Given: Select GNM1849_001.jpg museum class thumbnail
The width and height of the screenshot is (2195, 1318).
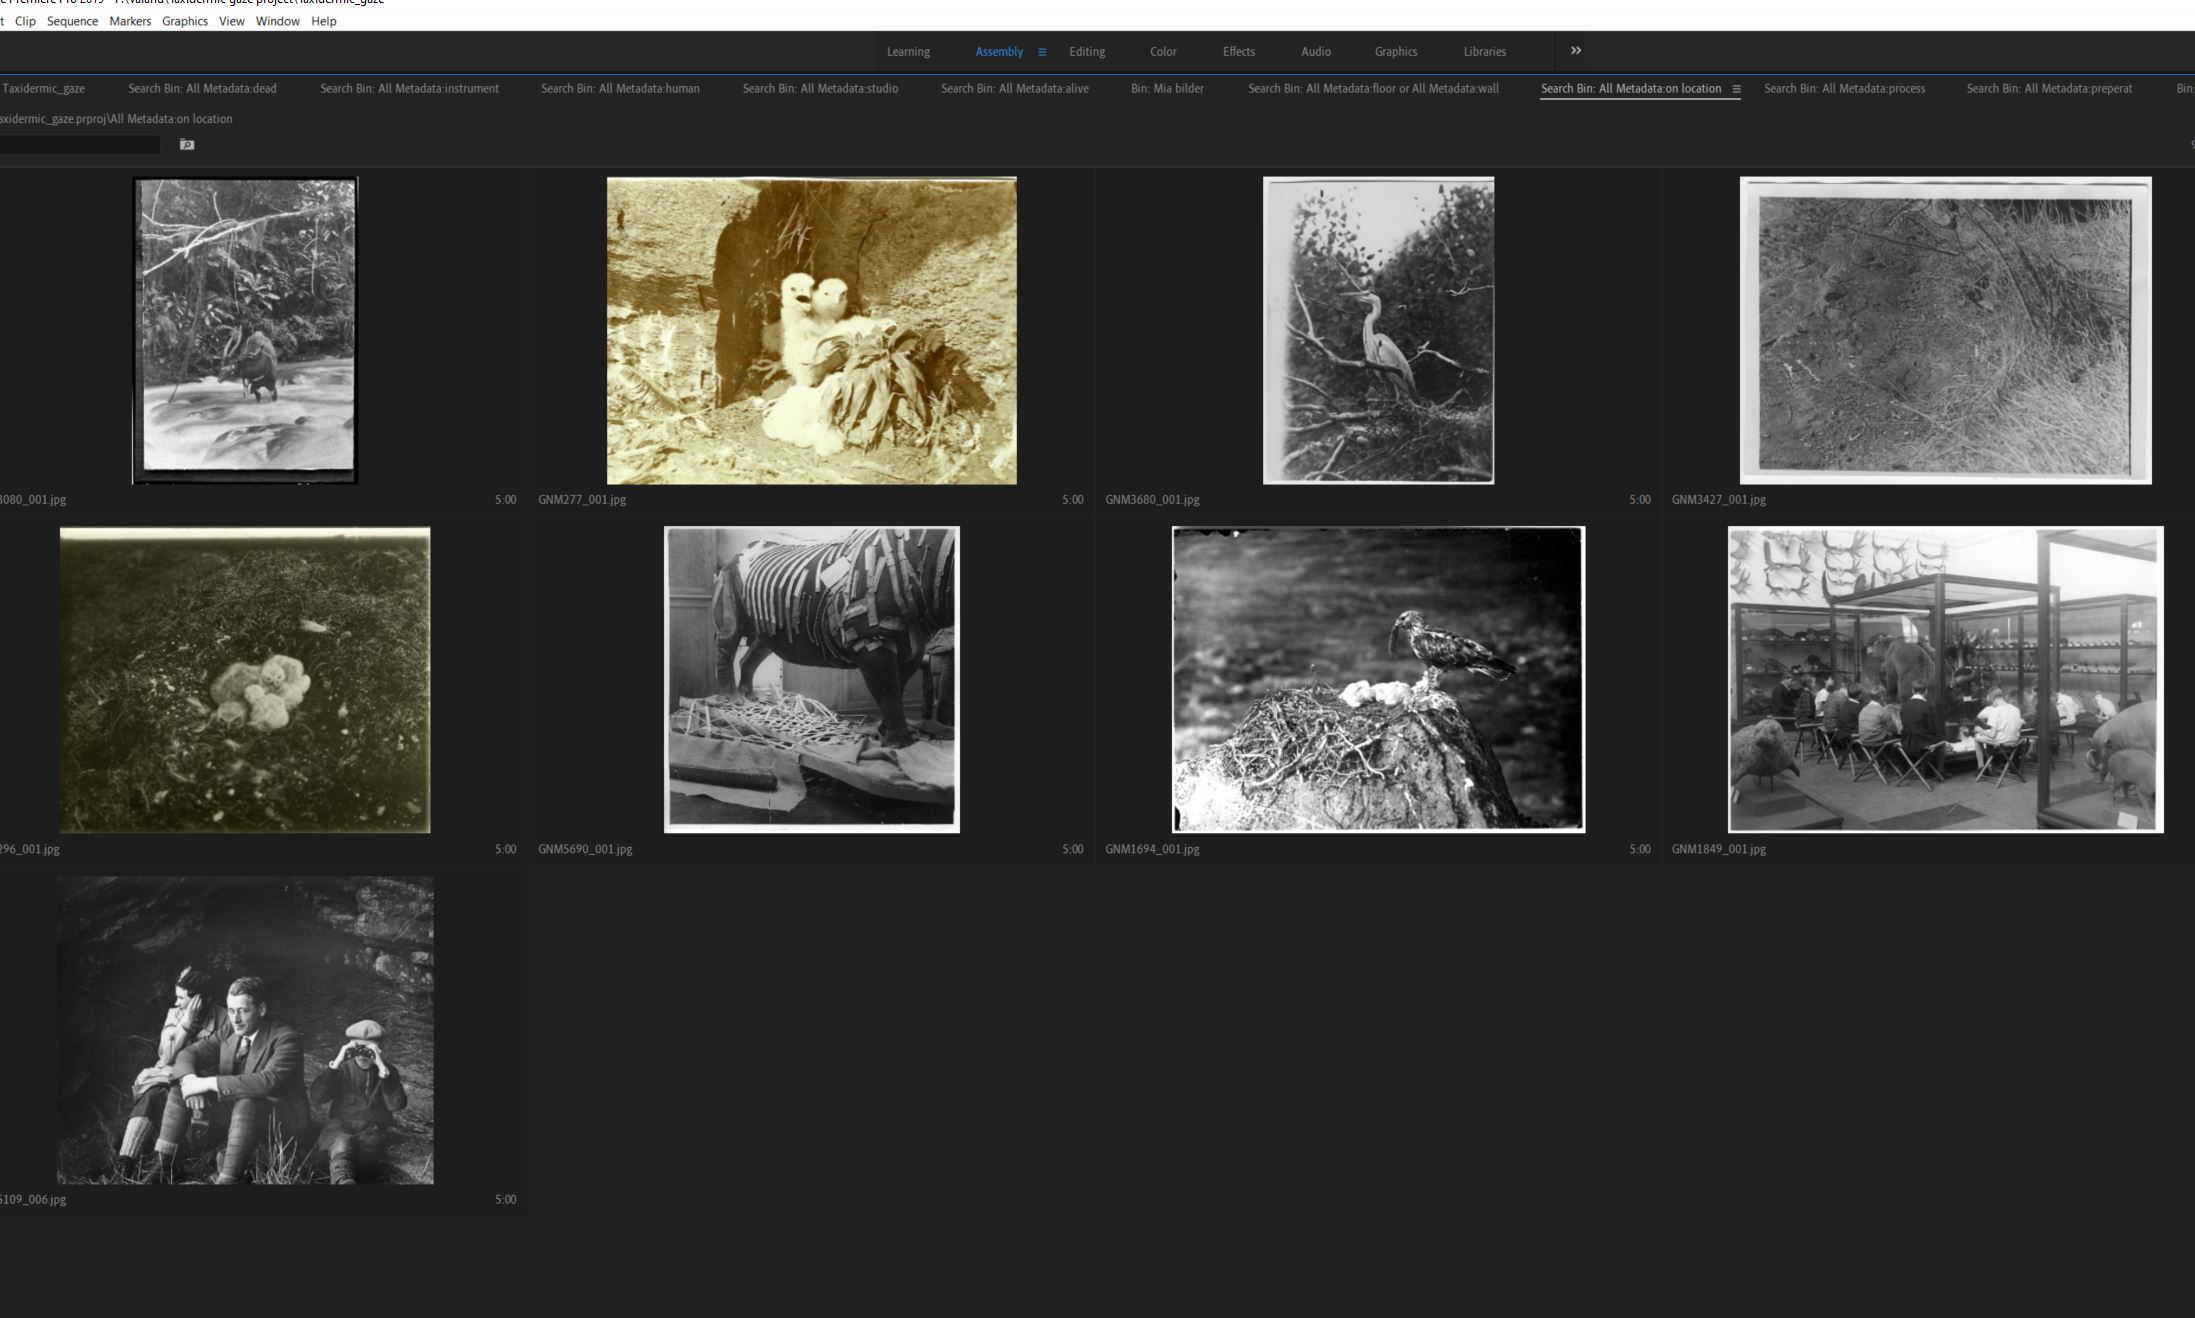Looking at the screenshot, I should pyautogui.click(x=1946, y=680).
